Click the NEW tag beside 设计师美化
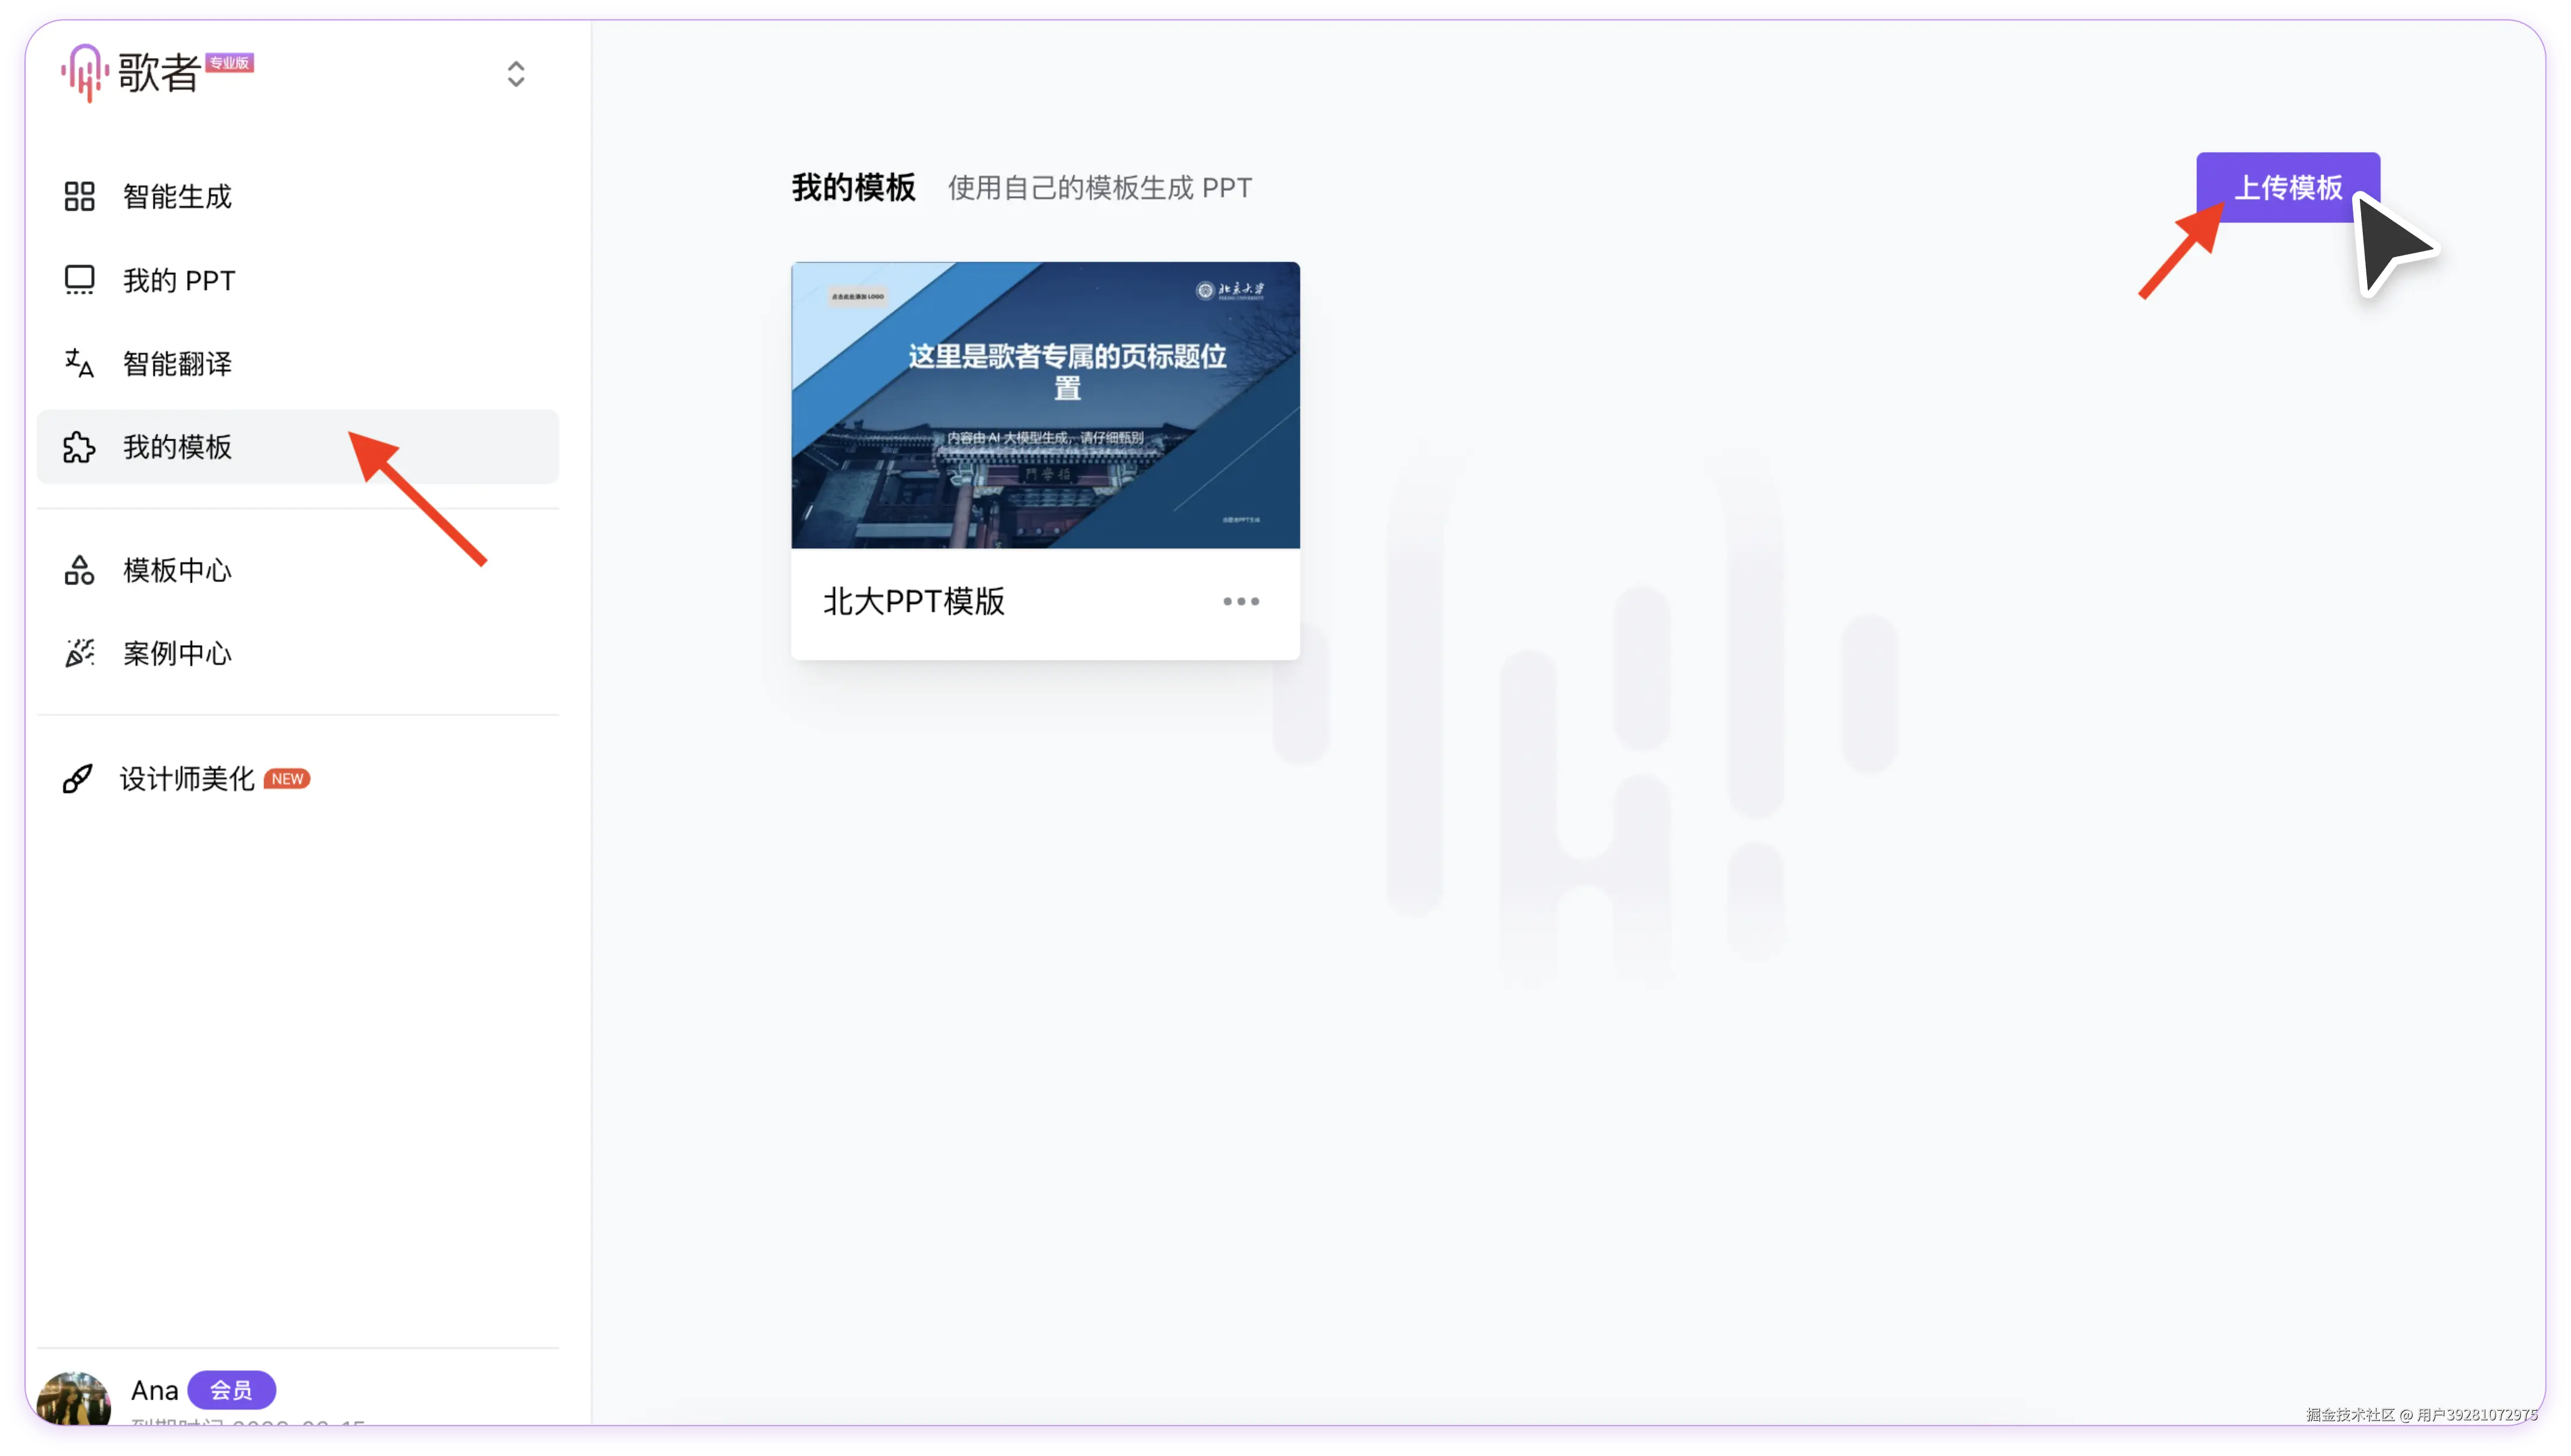Viewport: 2571px width, 1456px height. point(287,779)
